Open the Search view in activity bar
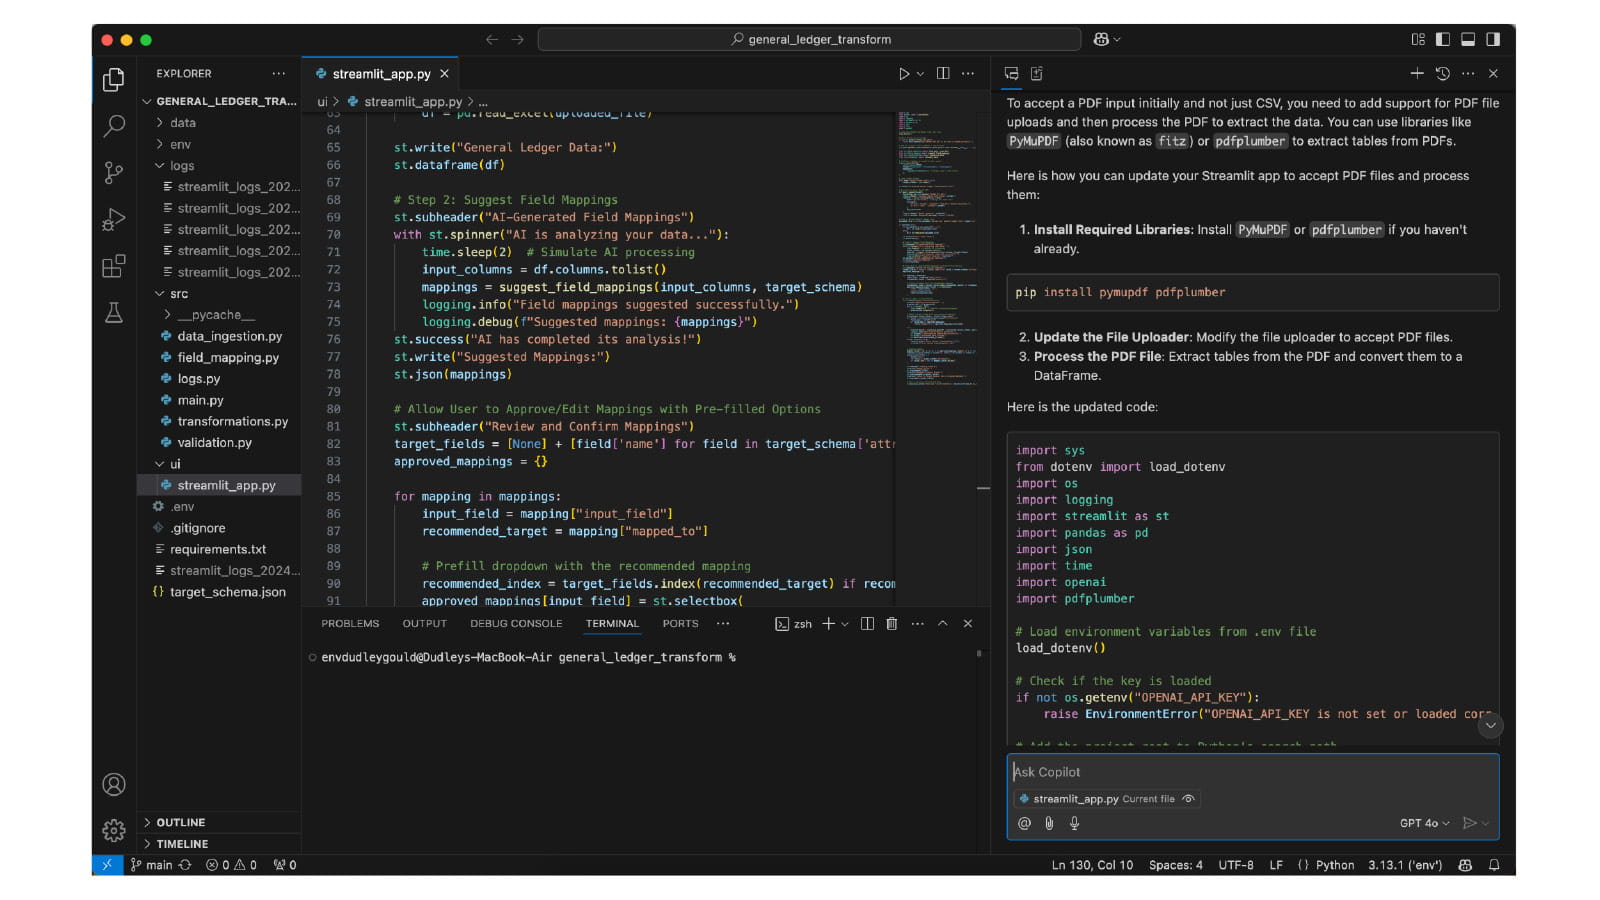 [x=114, y=126]
